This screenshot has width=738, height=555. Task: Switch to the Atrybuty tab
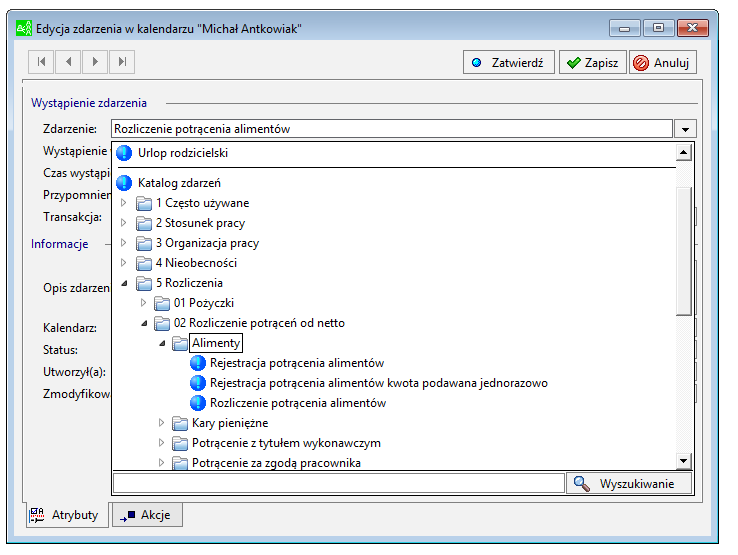pos(66,515)
